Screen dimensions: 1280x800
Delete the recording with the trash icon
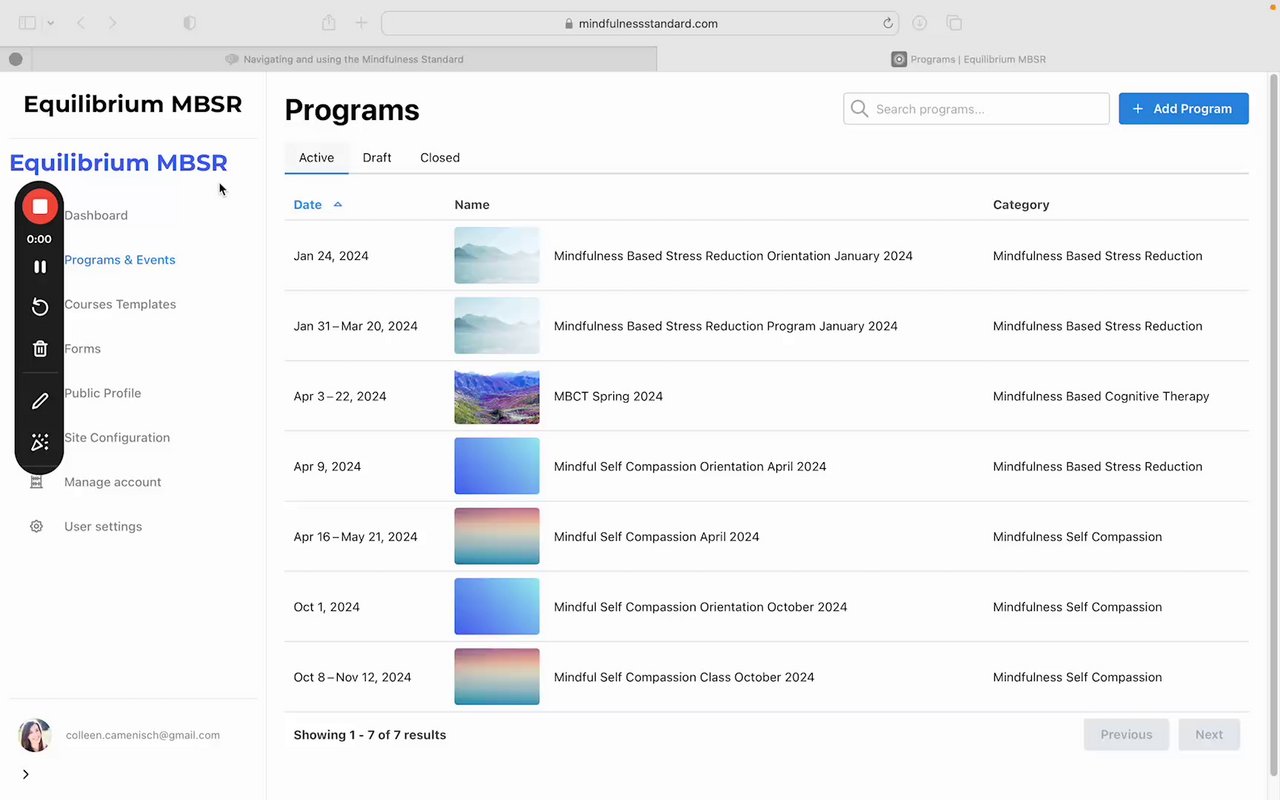[40, 349]
